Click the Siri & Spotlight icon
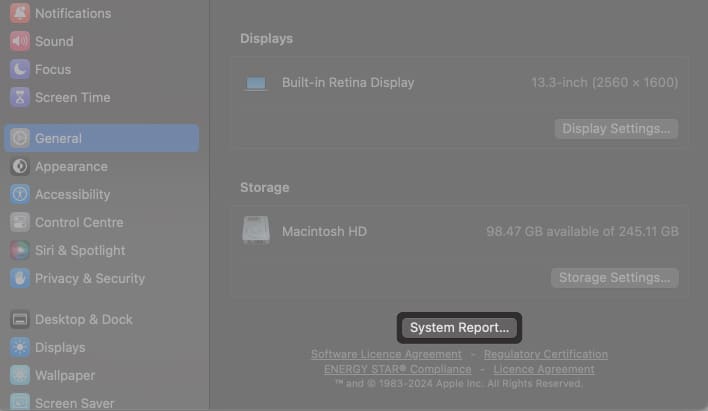708x411 pixels. pos(19,250)
